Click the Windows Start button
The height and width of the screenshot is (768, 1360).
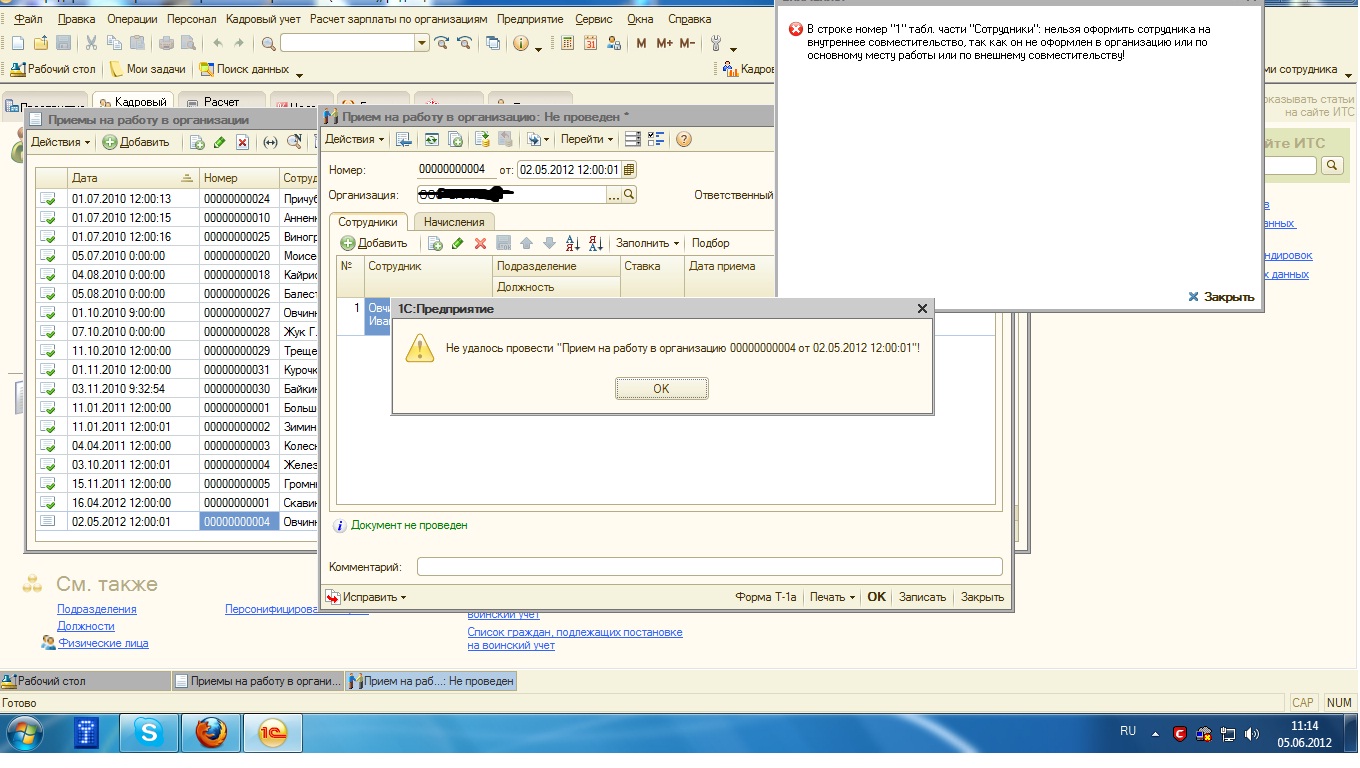pyautogui.click(x=26, y=734)
